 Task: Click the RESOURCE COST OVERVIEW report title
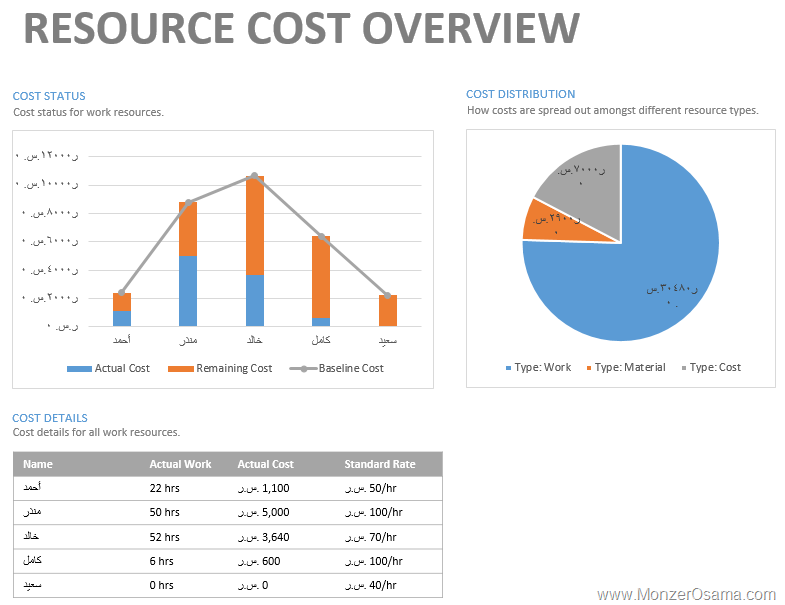tap(301, 29)
